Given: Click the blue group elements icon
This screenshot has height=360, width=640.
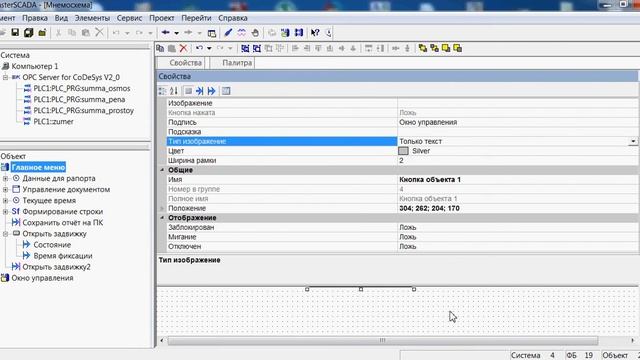Looking at the screenshot, I should click(245, 48).
